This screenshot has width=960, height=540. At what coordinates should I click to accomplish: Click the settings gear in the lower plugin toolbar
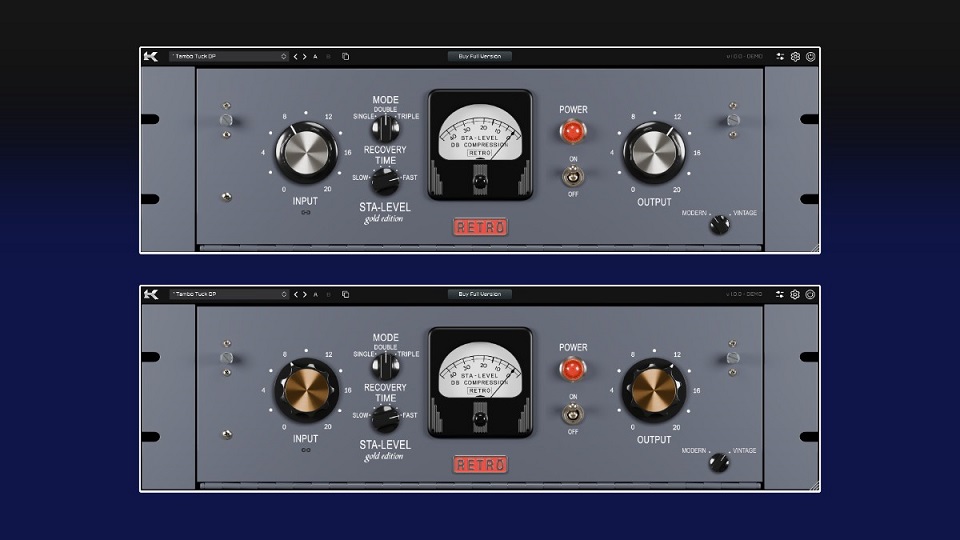[x=795, y=295]
